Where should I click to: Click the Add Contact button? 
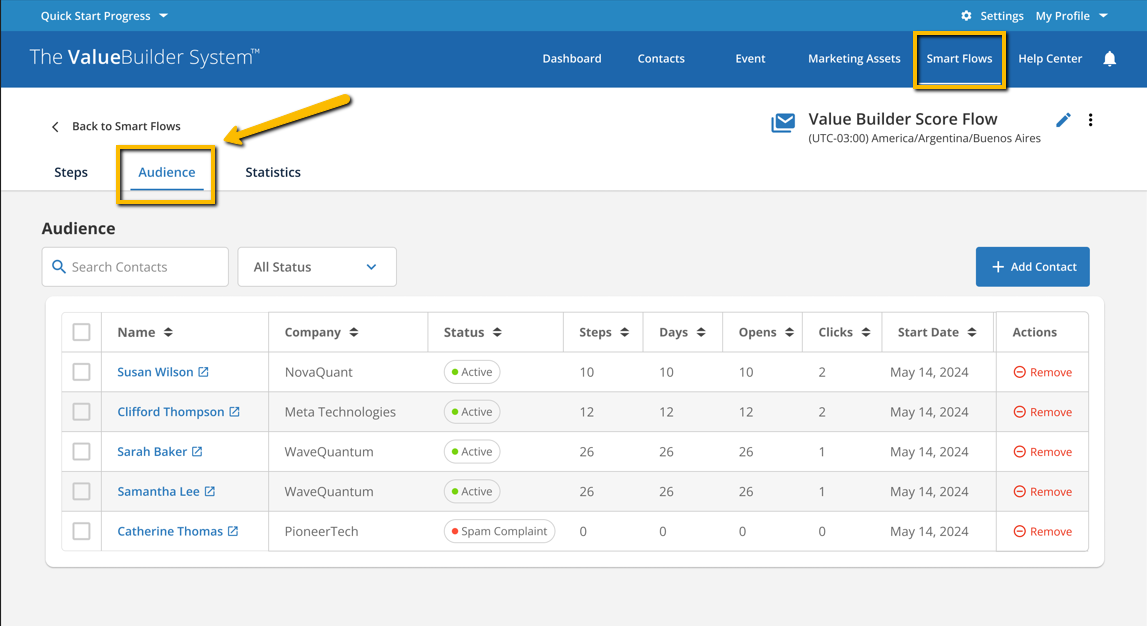coord(1032,267)
